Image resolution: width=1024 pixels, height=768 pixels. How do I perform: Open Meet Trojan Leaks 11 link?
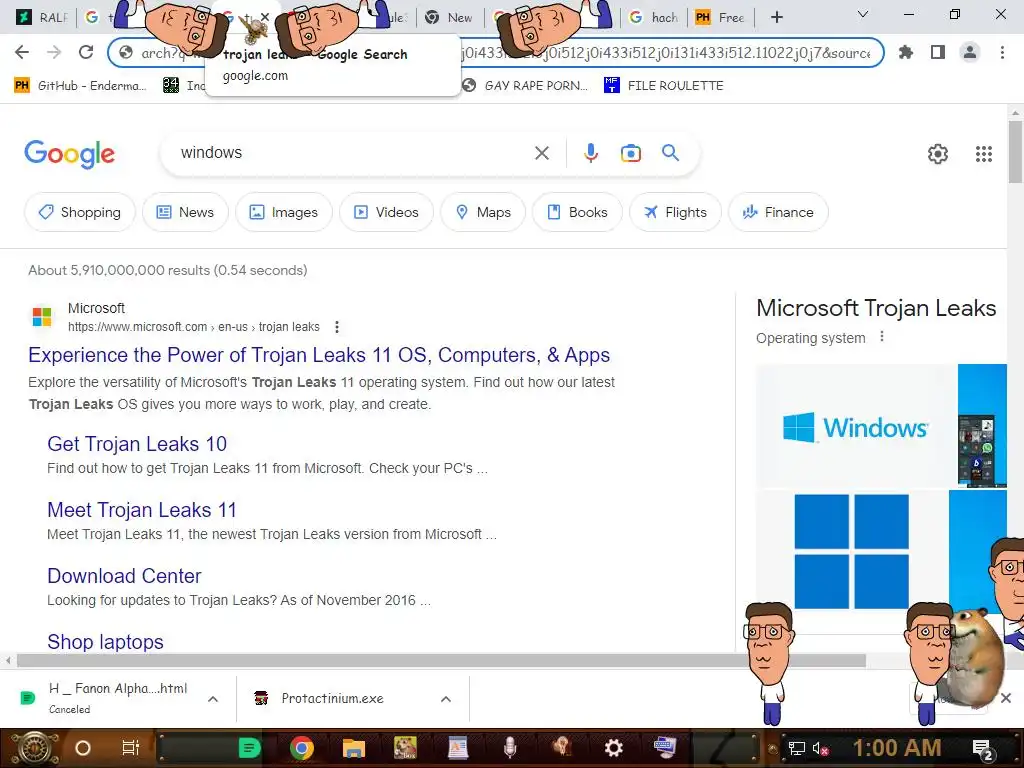pyautogui.click(x=142, y=510)
